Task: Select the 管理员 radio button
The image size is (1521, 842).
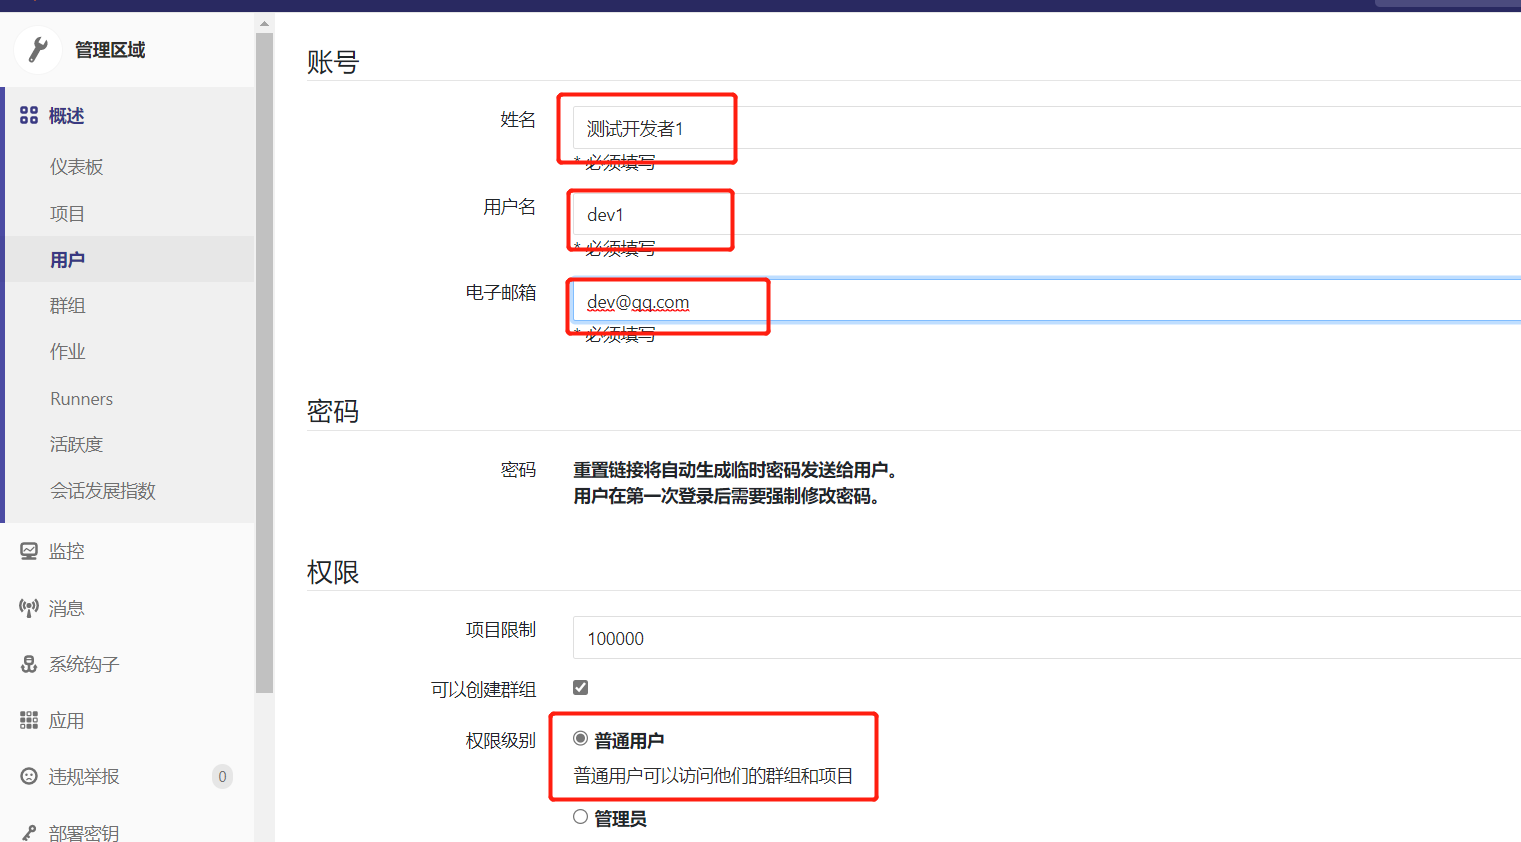Action: (580, 816)
